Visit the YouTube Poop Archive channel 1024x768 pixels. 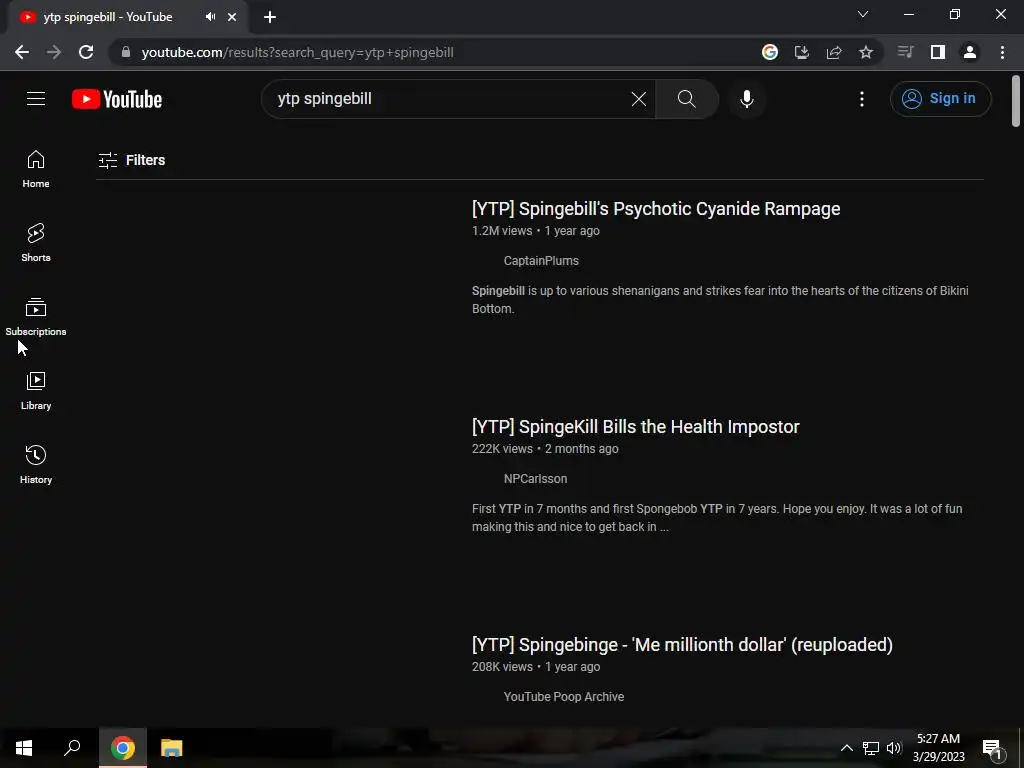pos(564,697)
